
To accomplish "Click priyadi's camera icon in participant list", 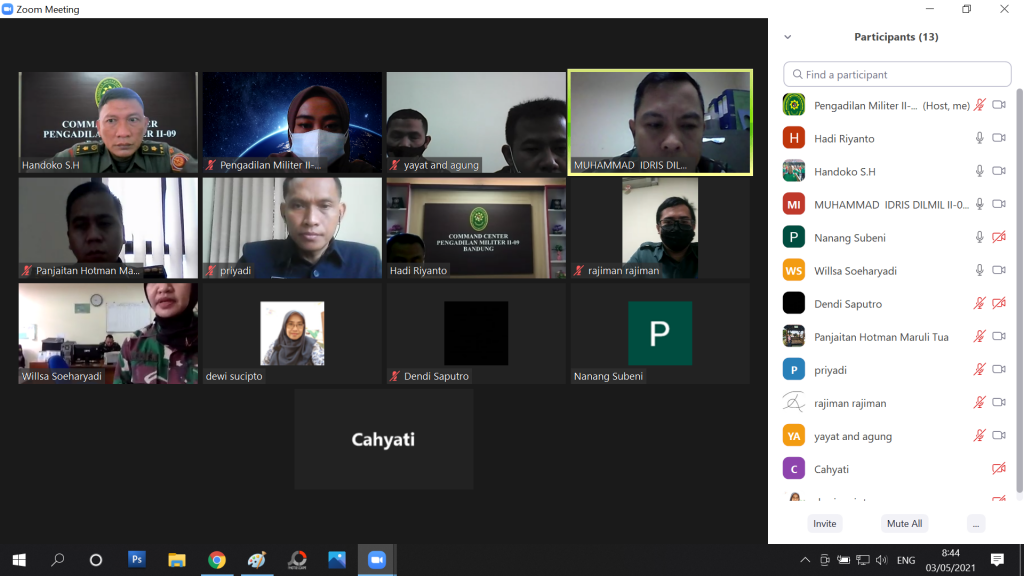I will [998, 369].
